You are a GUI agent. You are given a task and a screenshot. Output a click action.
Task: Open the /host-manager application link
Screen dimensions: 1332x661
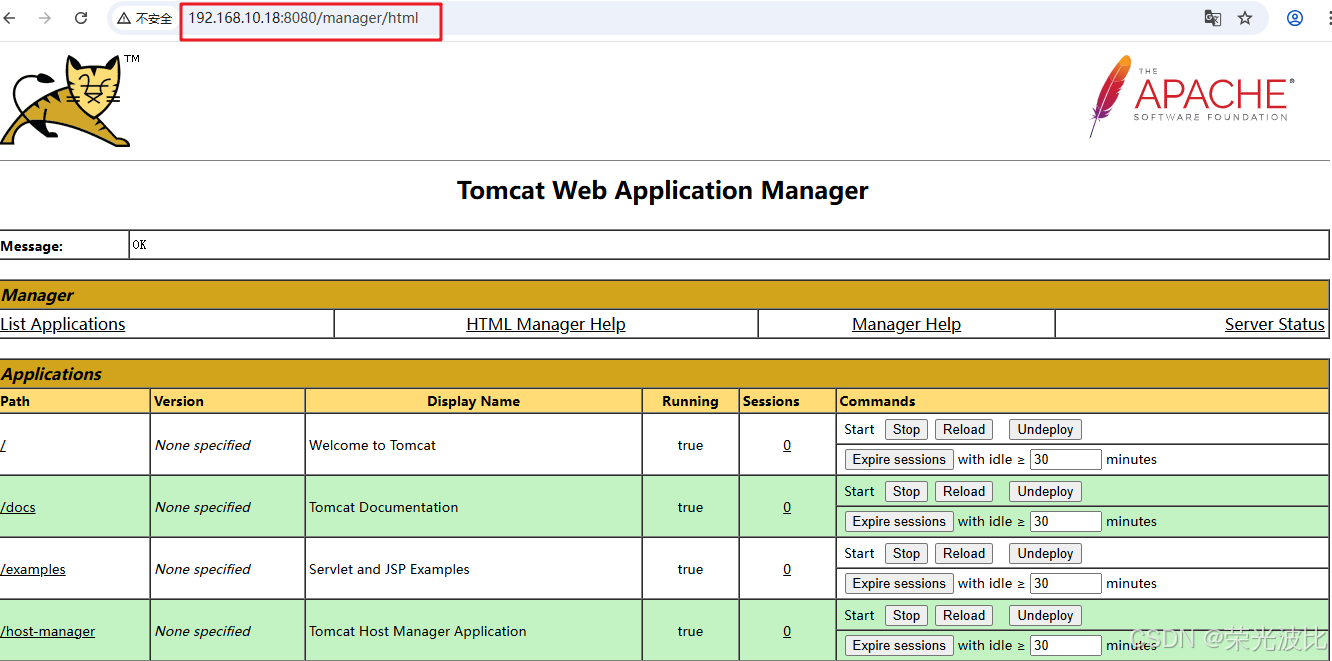click(48, 631)
